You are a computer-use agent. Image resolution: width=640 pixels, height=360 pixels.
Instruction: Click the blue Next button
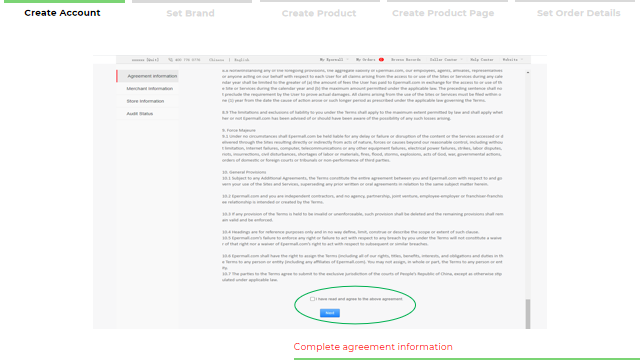click(x=330, y=313)
